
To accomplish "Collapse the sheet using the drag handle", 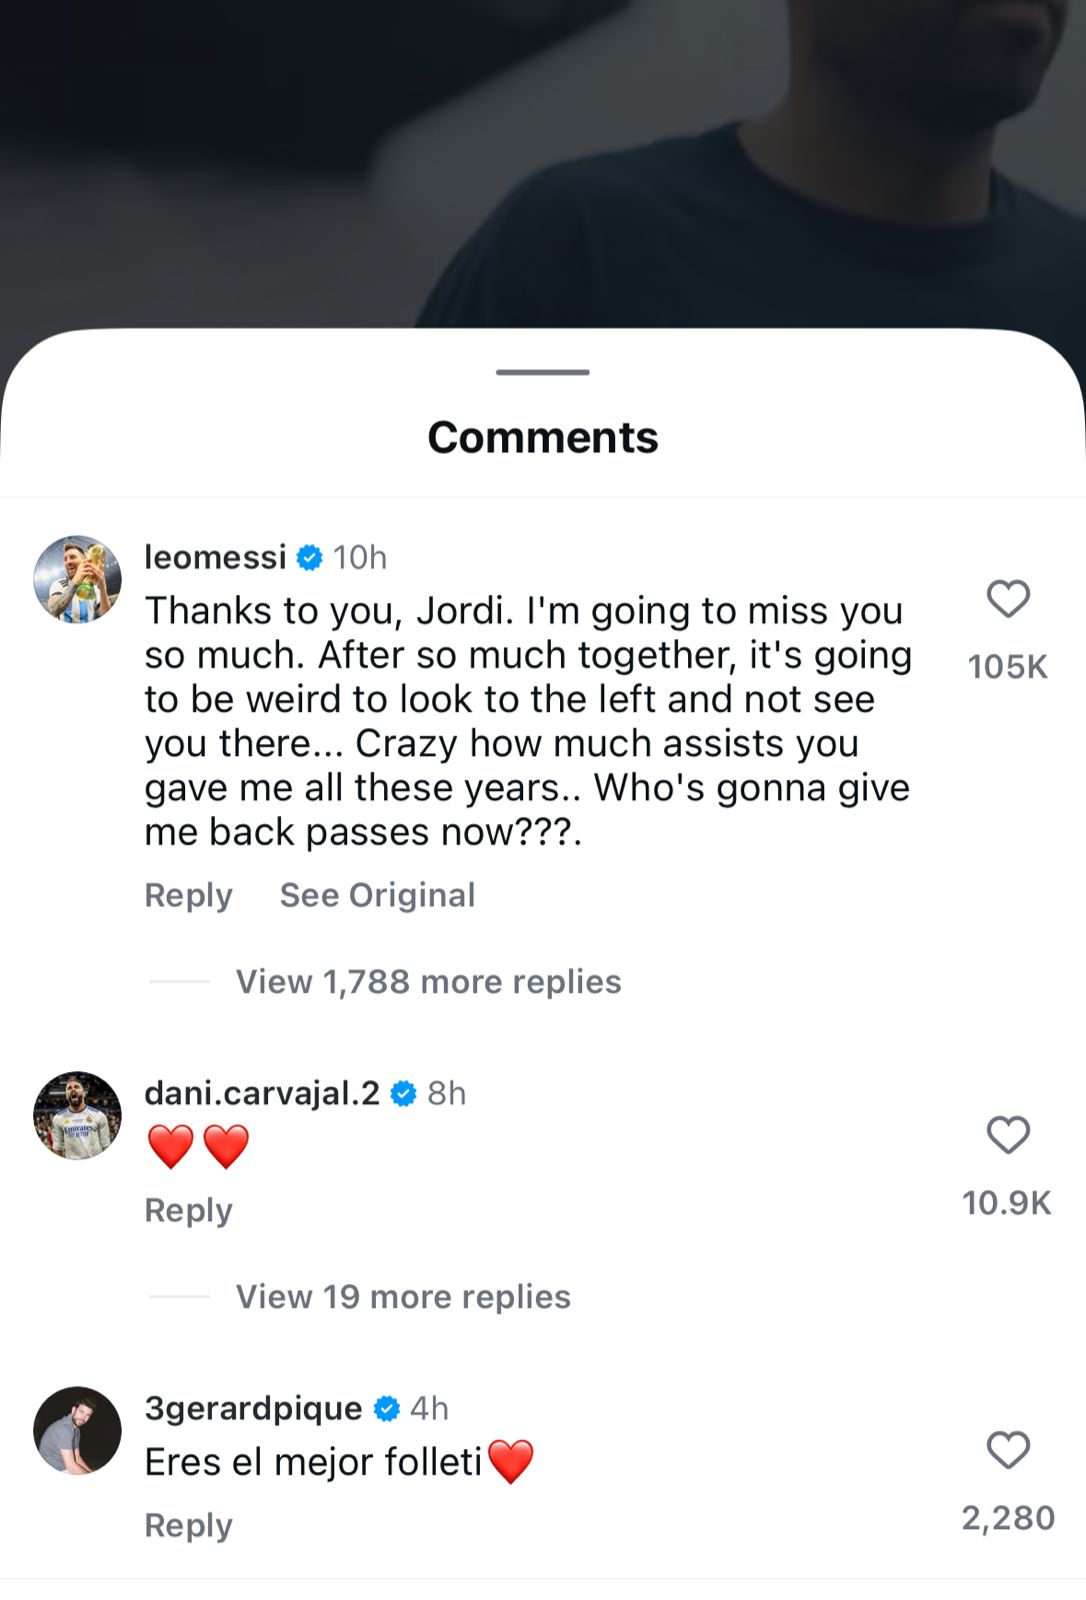I will (542, 373).
